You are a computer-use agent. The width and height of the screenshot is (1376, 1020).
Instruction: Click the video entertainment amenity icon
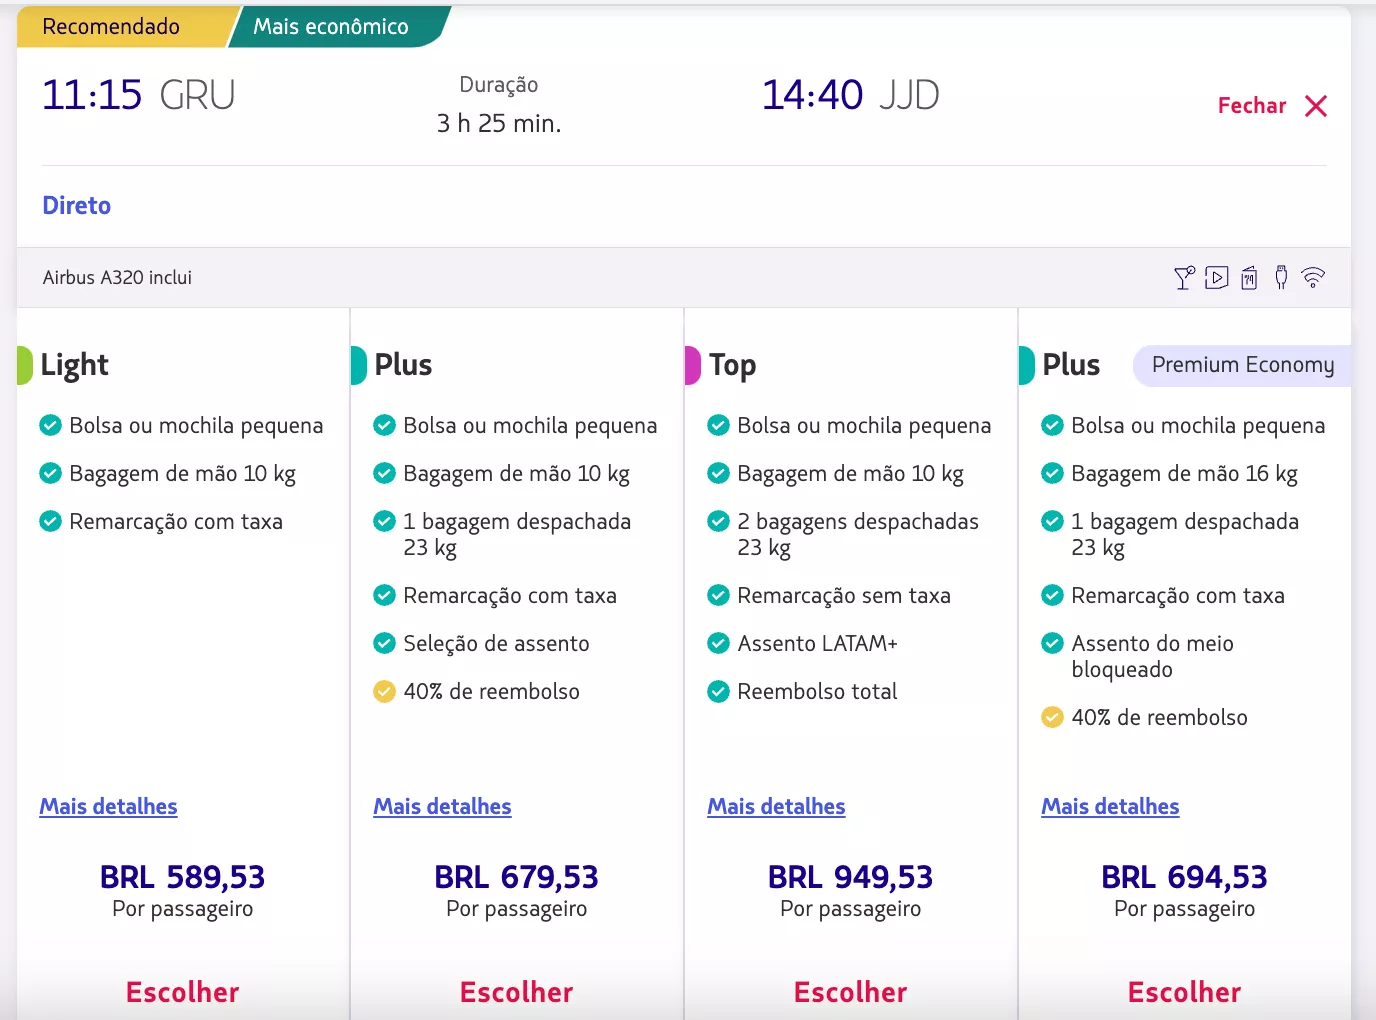(1217, 278)
